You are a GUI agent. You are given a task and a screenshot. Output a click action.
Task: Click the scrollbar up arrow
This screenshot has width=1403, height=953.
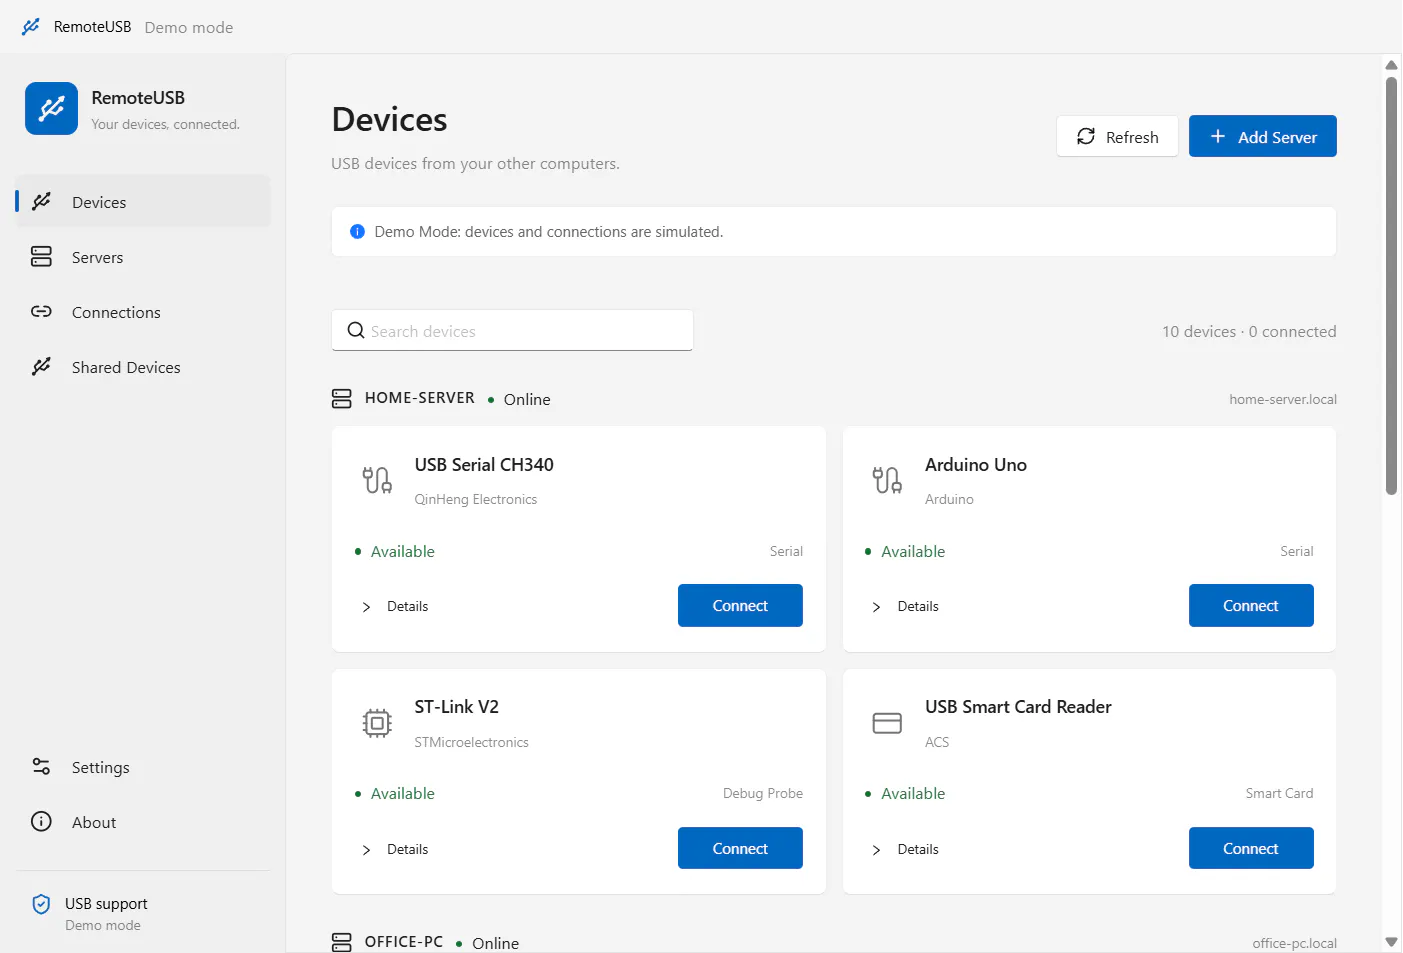(1391, 65)
